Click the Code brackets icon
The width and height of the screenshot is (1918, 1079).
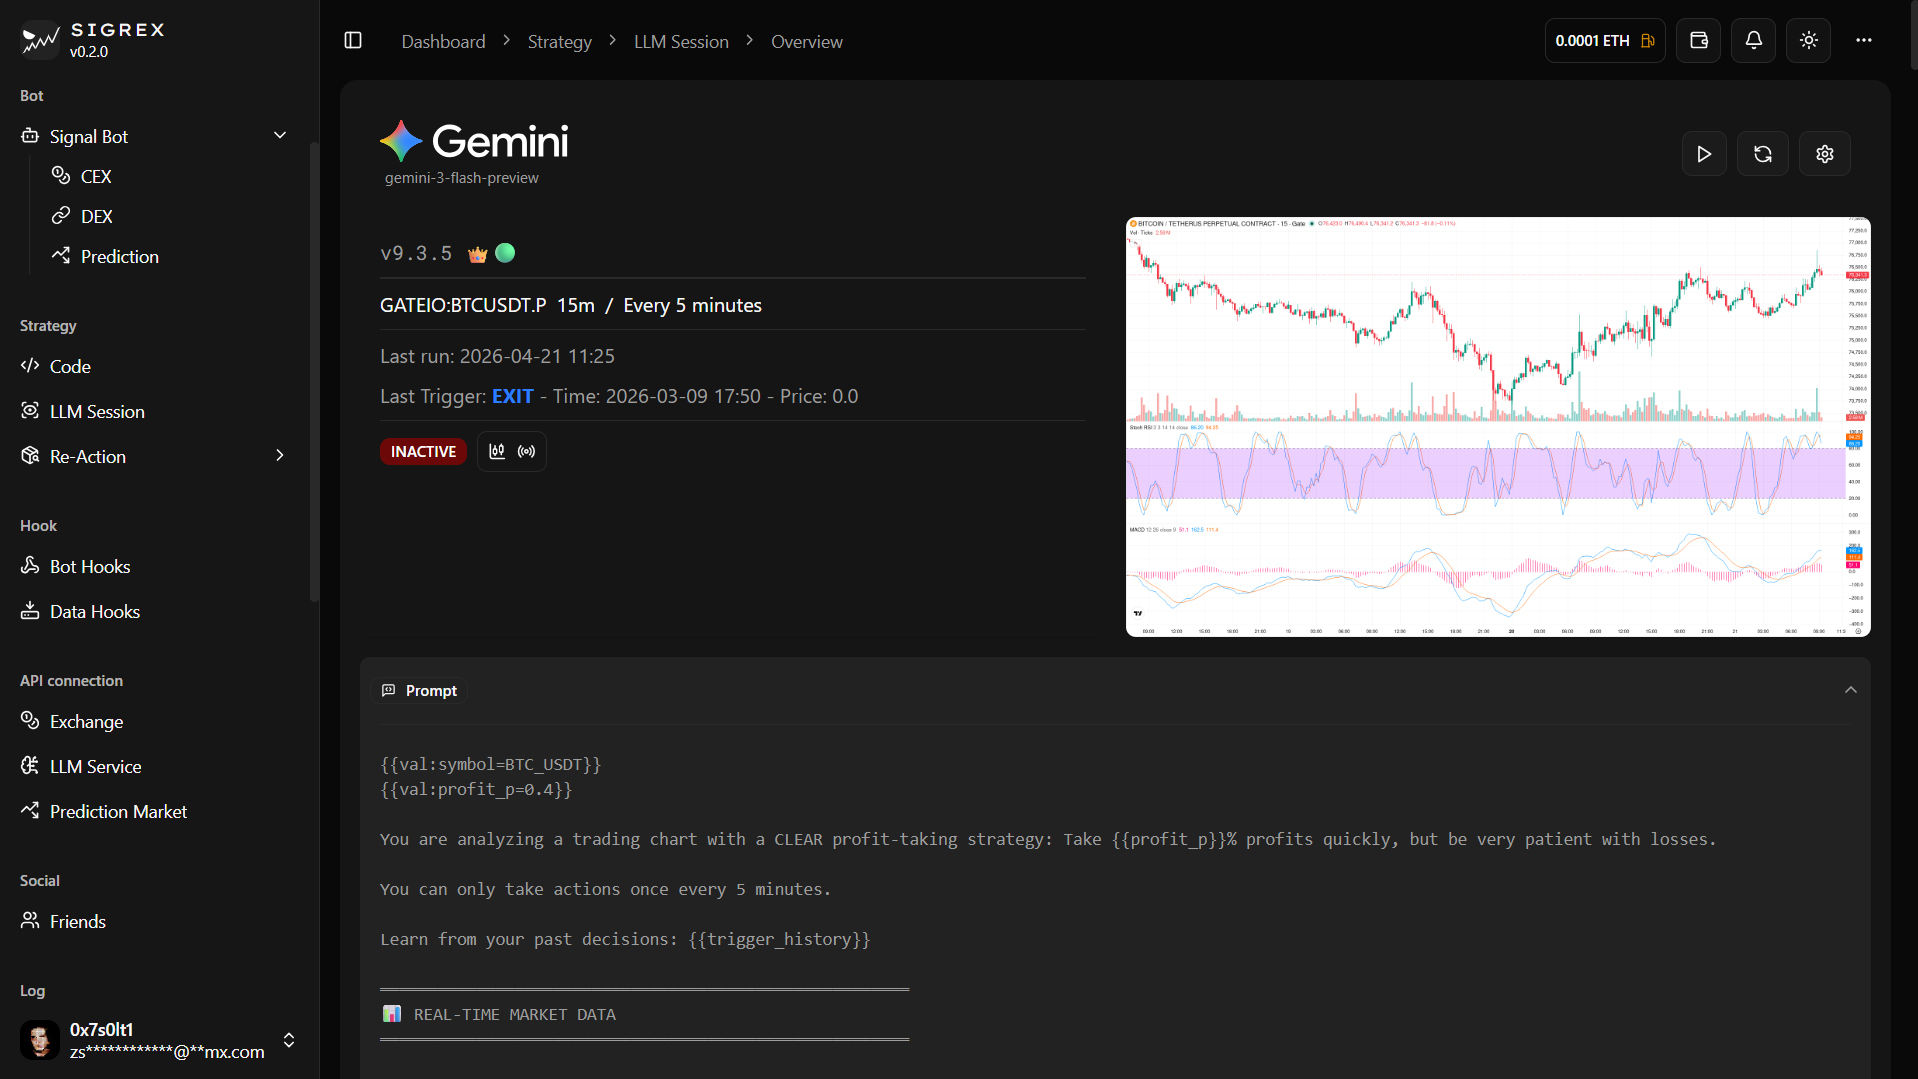pos(30,365)
